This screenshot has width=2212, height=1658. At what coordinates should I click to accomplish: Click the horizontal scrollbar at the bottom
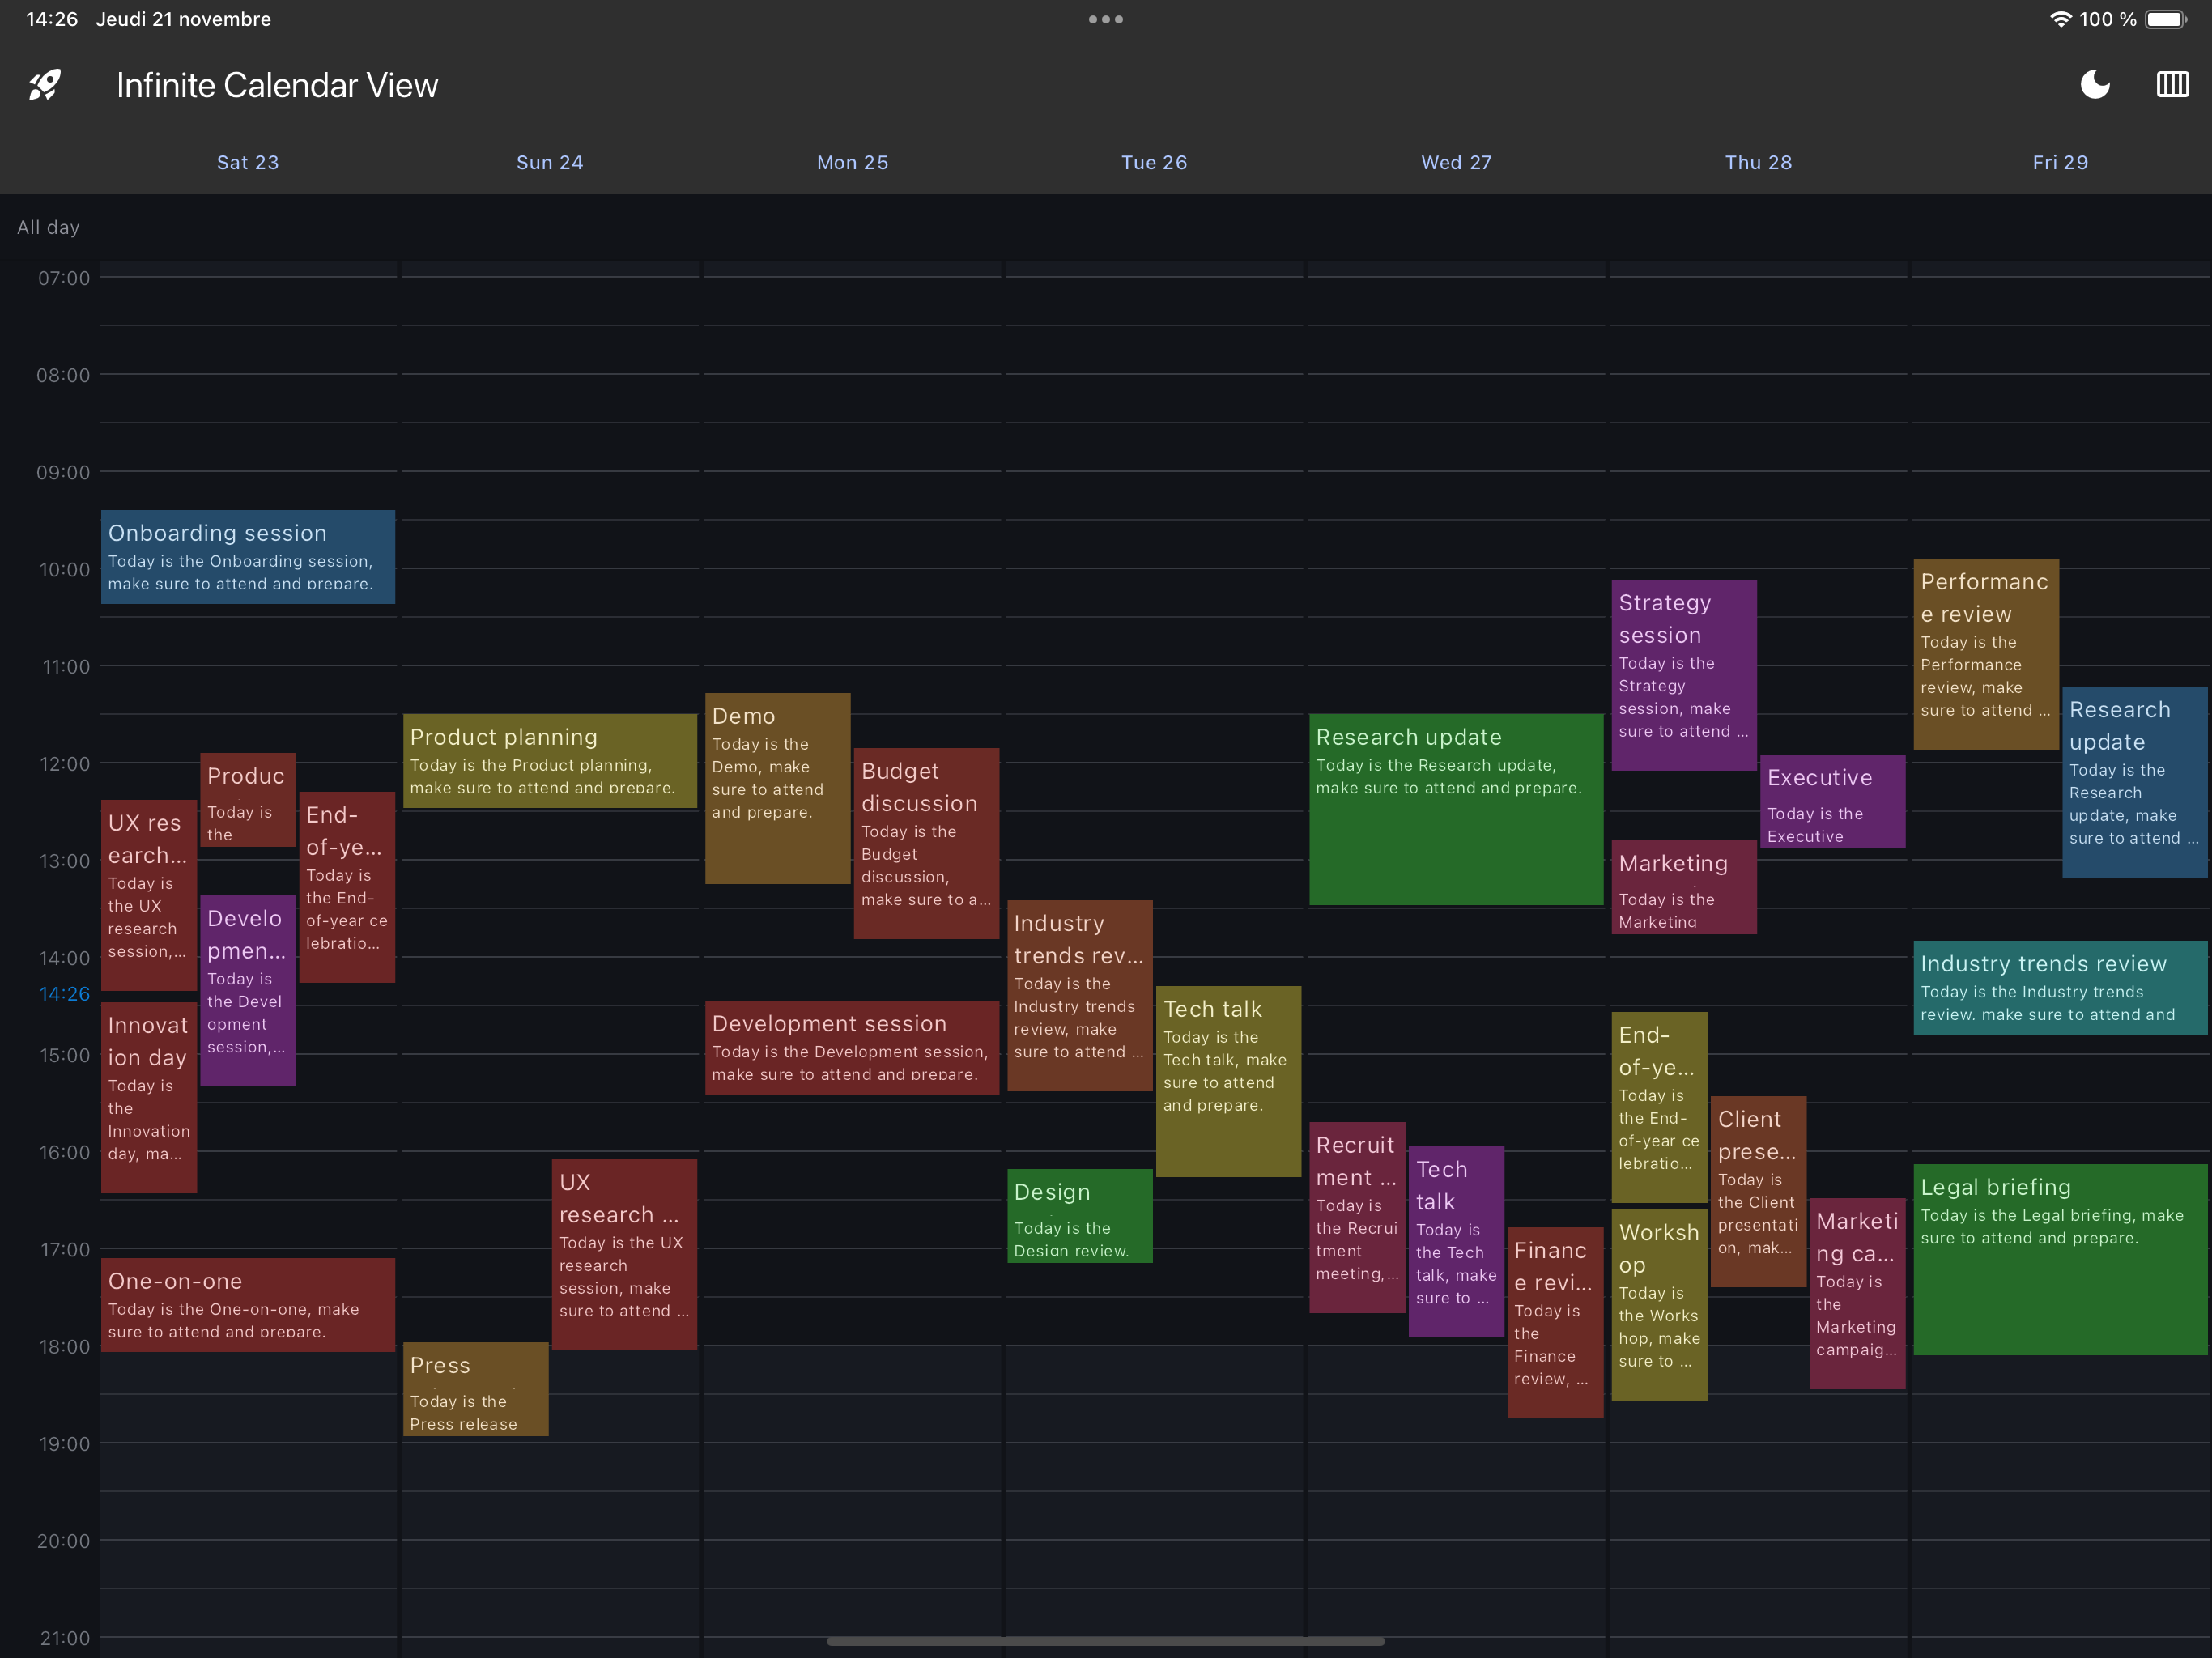tap(1105, 1641)
